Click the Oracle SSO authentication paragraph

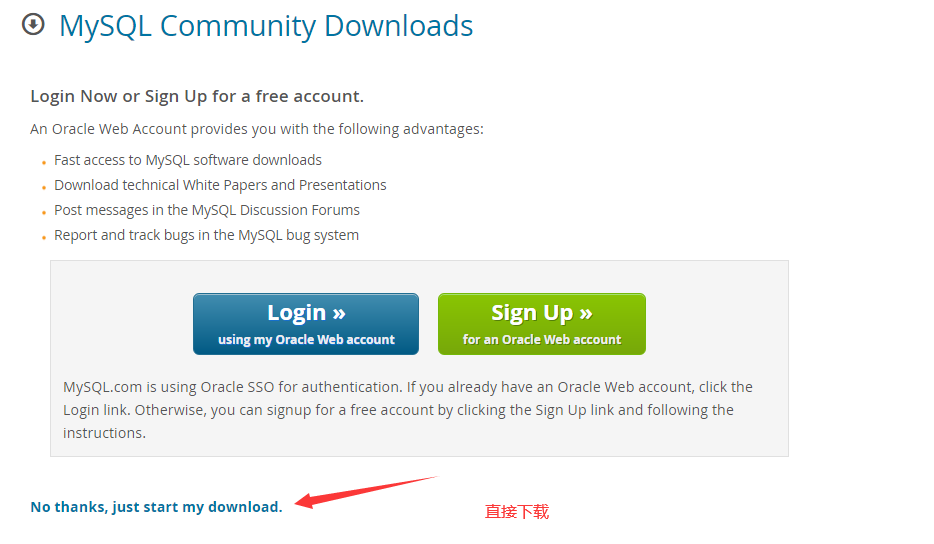(408, 410)
